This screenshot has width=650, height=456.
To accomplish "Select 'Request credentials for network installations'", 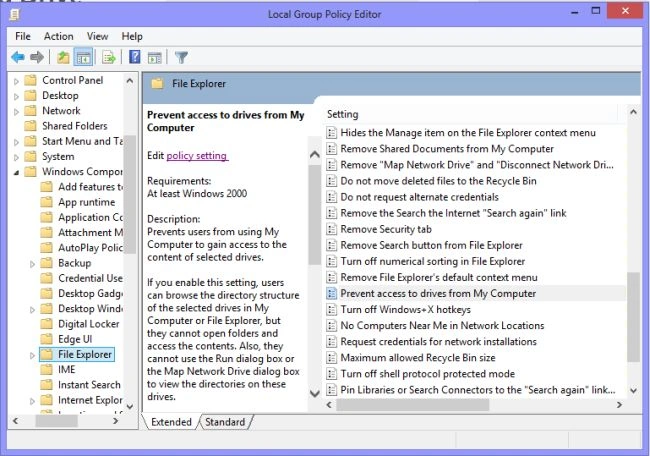I will tap(439, 342).
